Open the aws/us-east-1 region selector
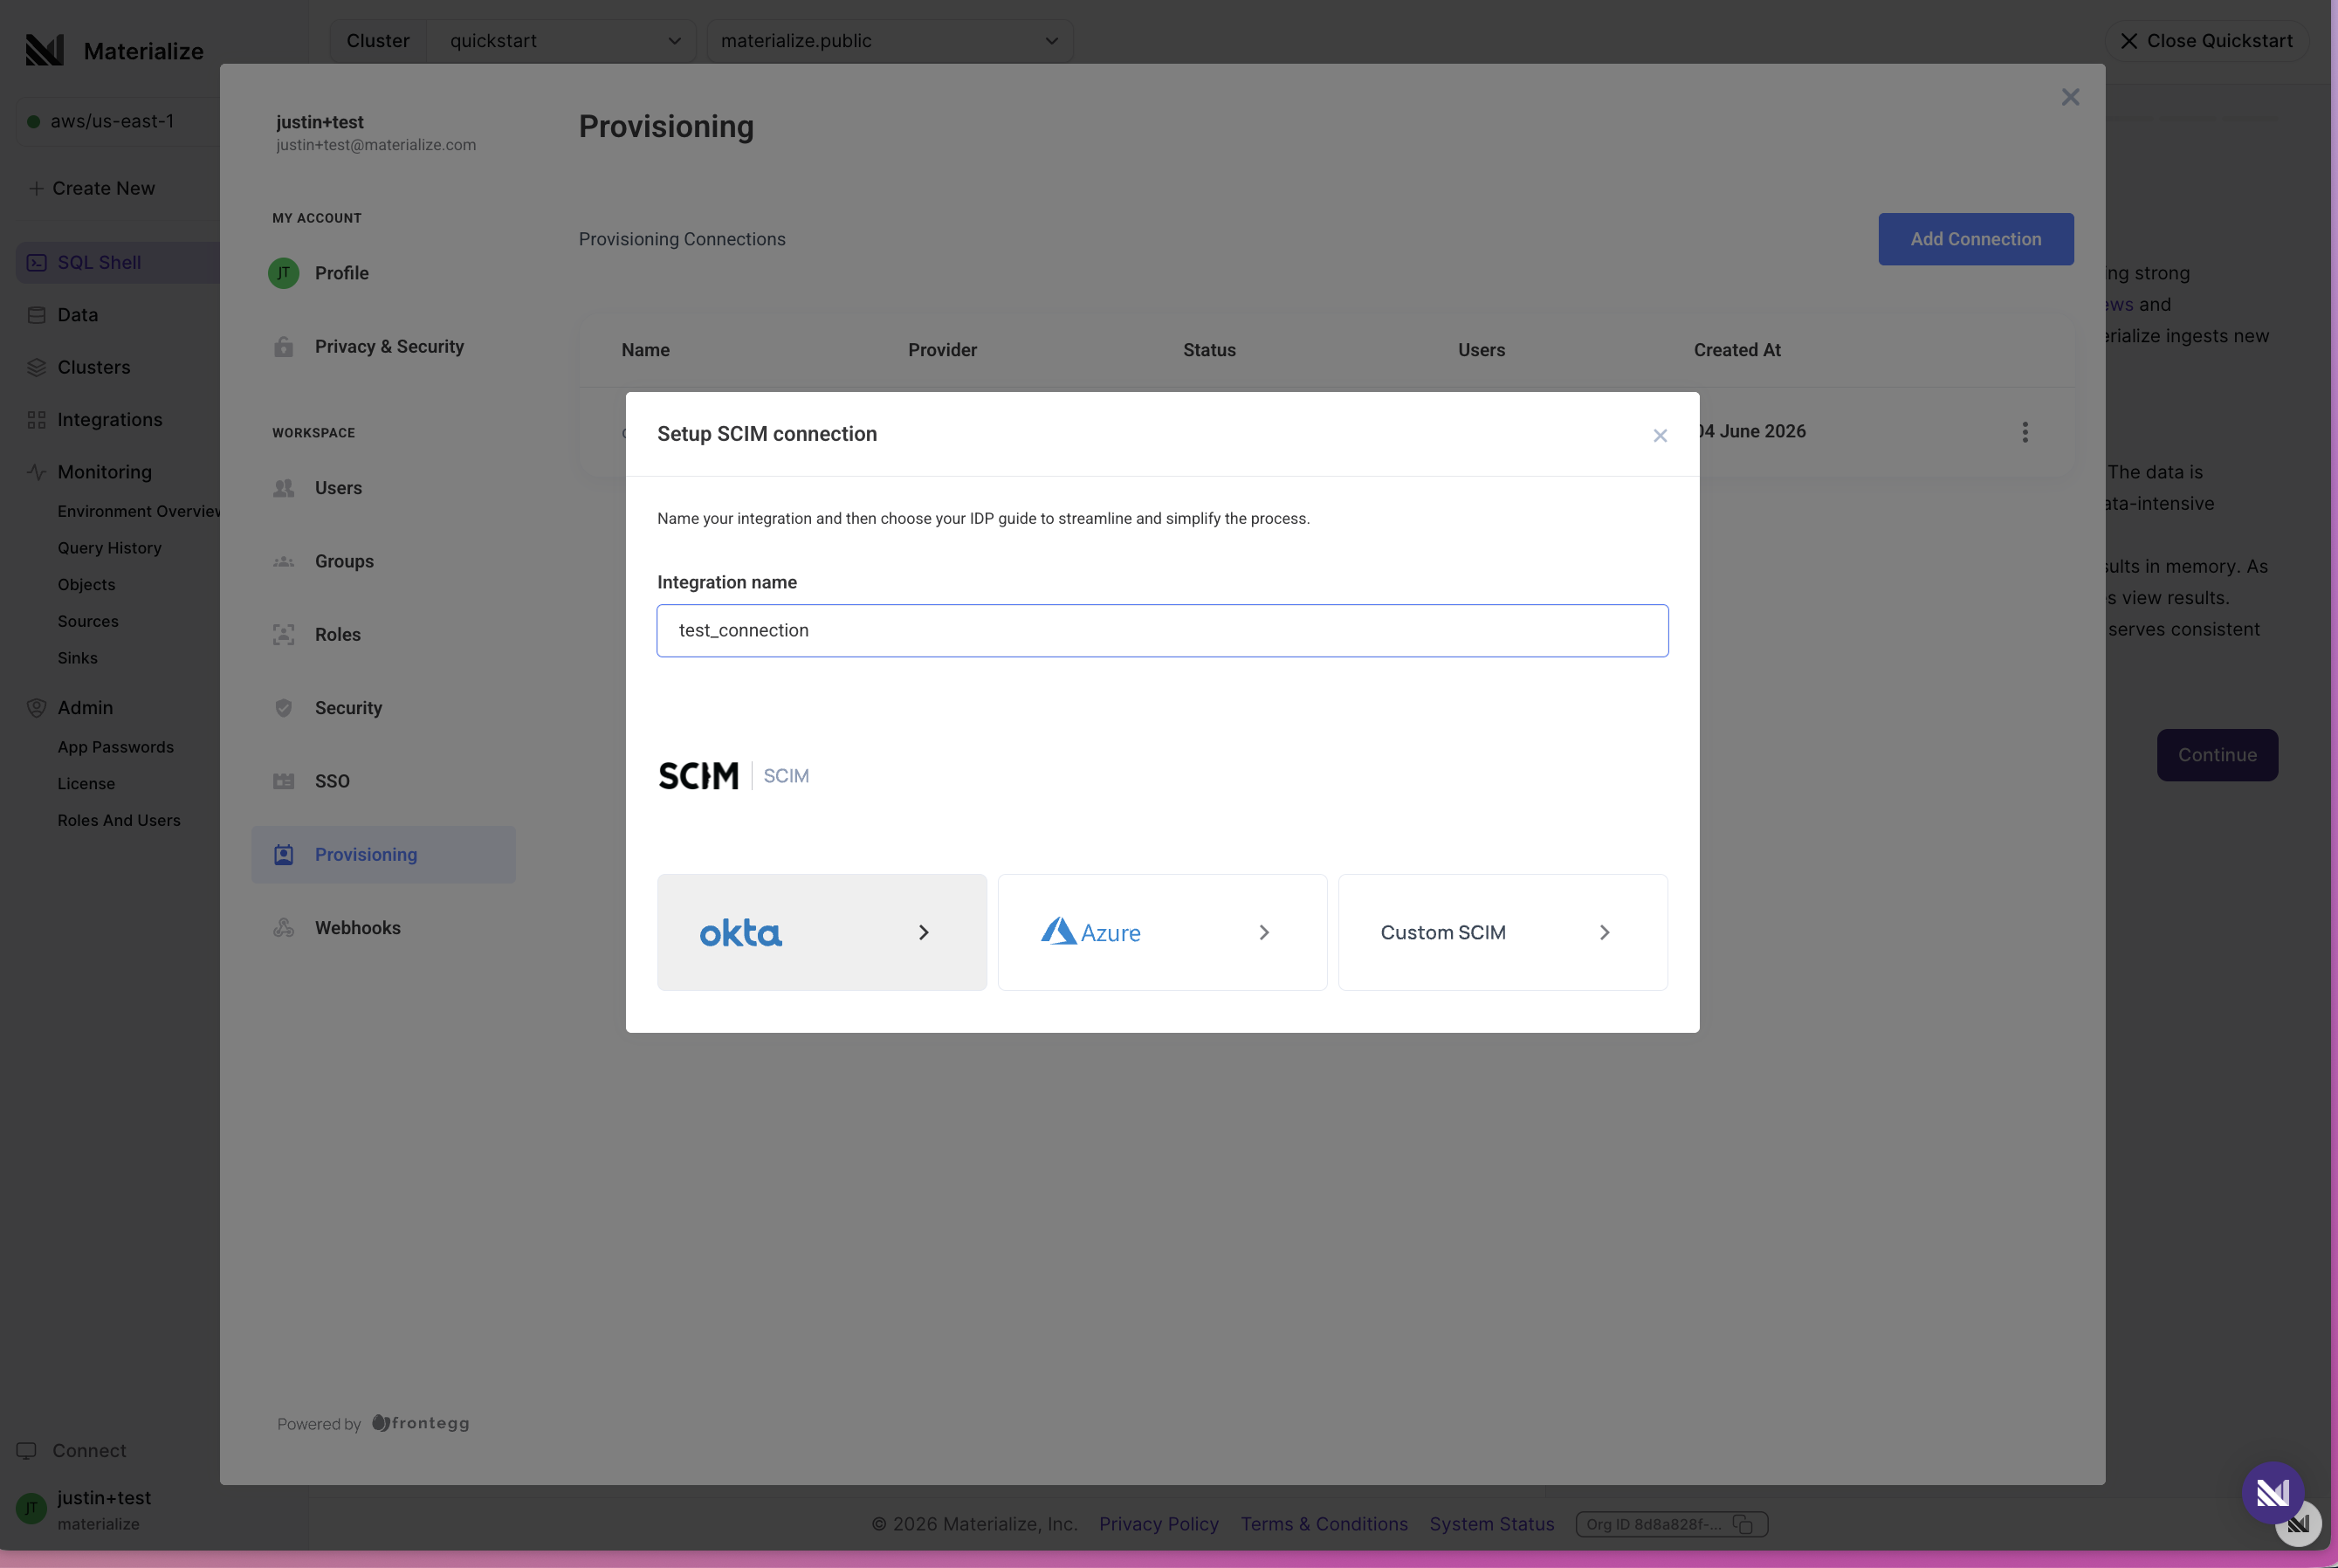This screenshot has height=1568, width=2338. pyautogui.click(x=118, y=121)
